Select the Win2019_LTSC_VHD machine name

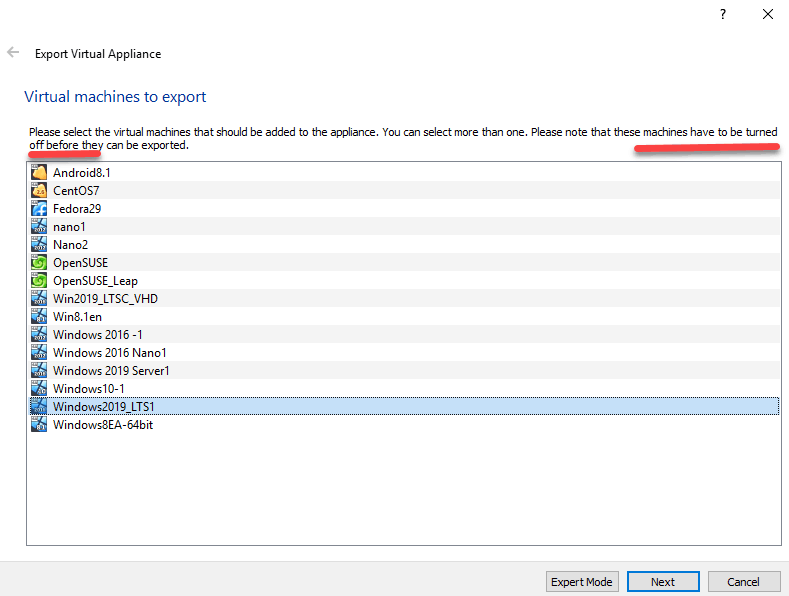pyautogui.click(x=105, y=299)
